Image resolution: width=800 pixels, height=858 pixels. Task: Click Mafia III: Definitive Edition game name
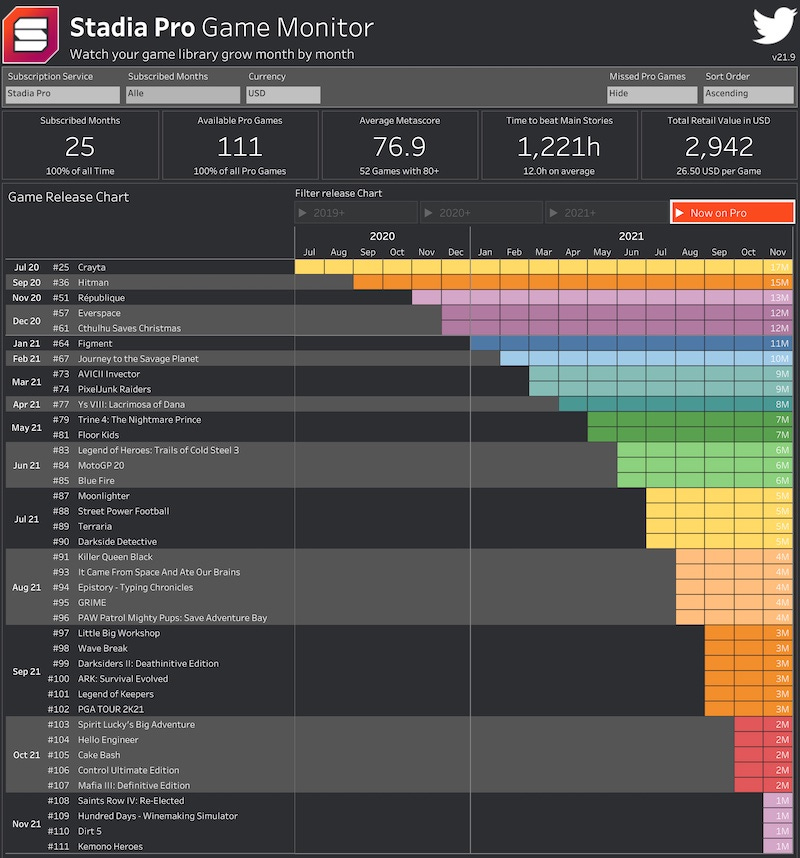coord(134,785)
